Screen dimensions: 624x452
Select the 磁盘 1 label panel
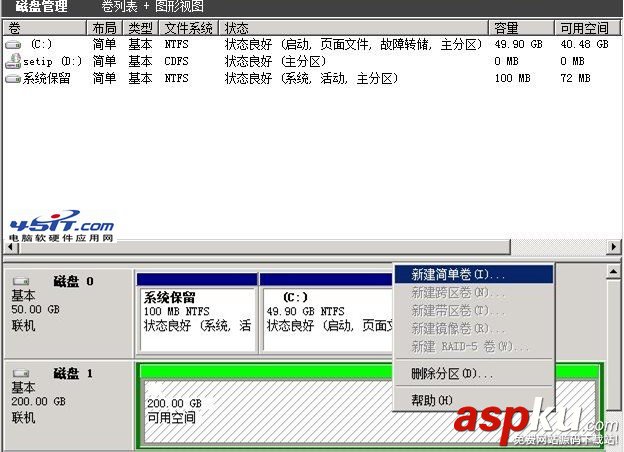pyautogui.click(x=68, y=406)
